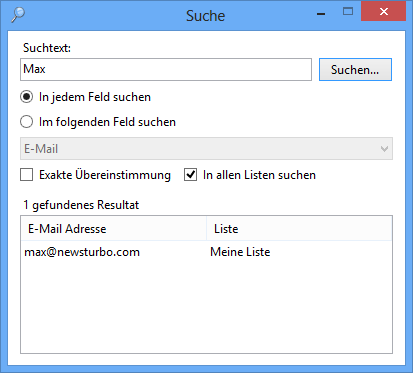Focus the Suchtext input field containing Max
Screen dimensions: 413x373
coord(166,69)
